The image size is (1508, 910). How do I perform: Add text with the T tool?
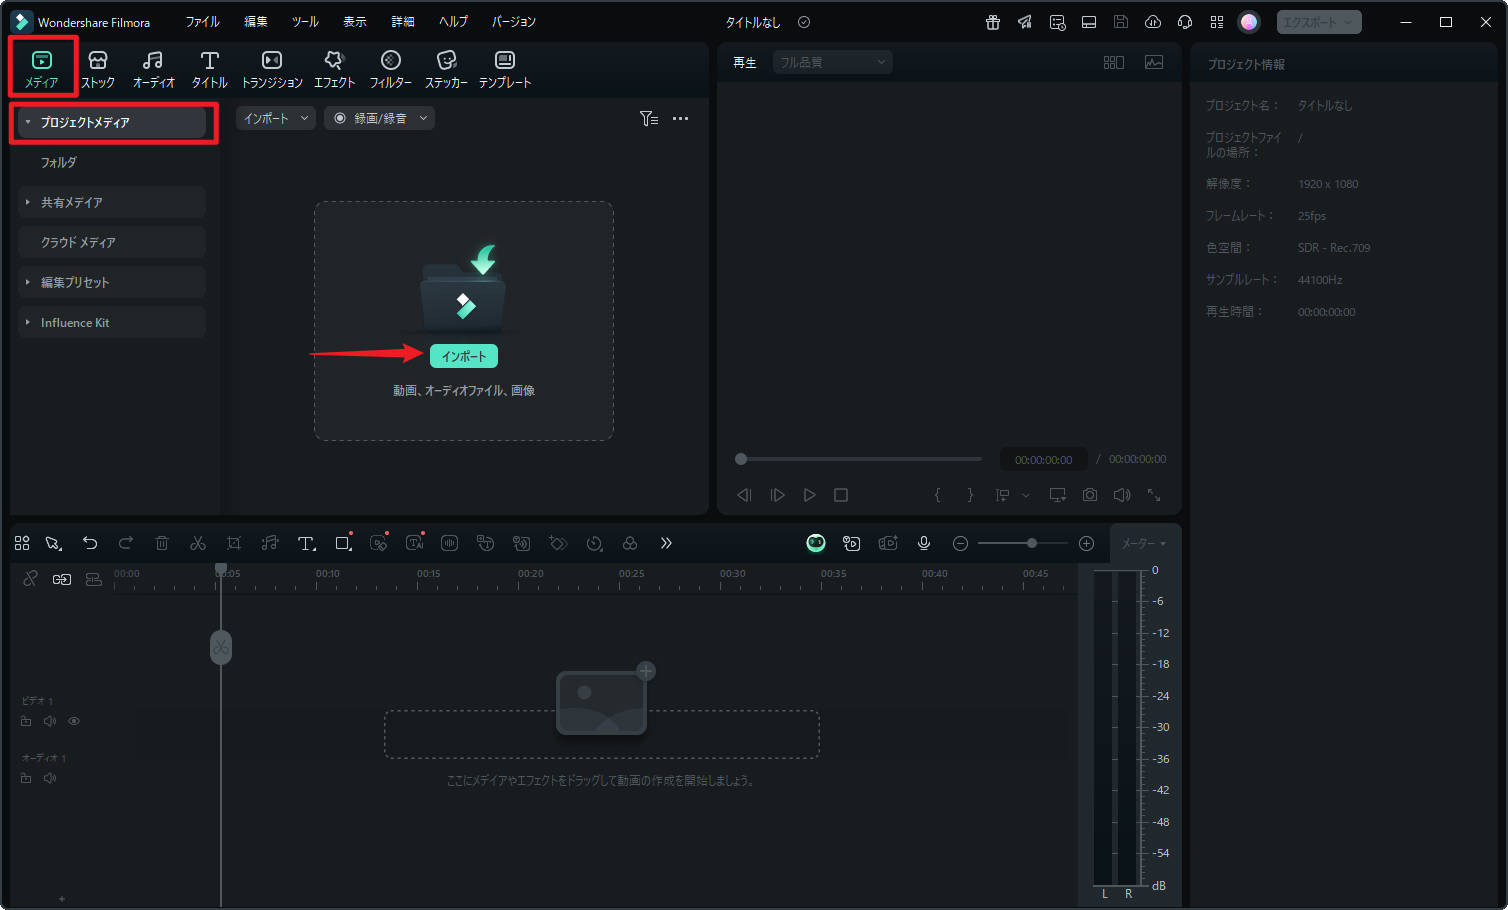(x=307, y=543)
